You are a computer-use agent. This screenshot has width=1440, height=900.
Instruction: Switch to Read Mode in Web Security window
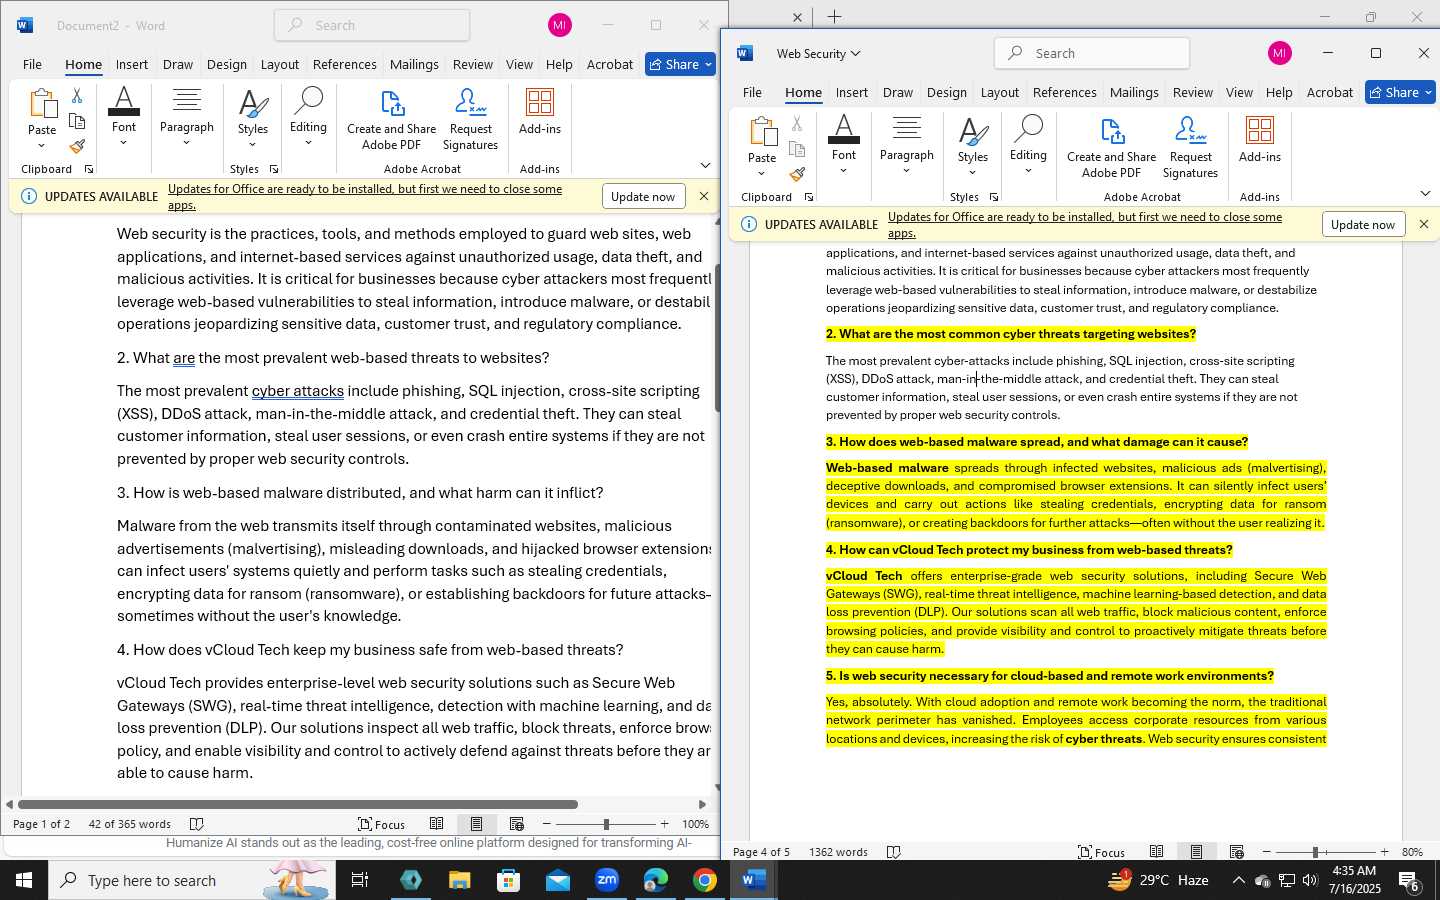(1156, 852)
